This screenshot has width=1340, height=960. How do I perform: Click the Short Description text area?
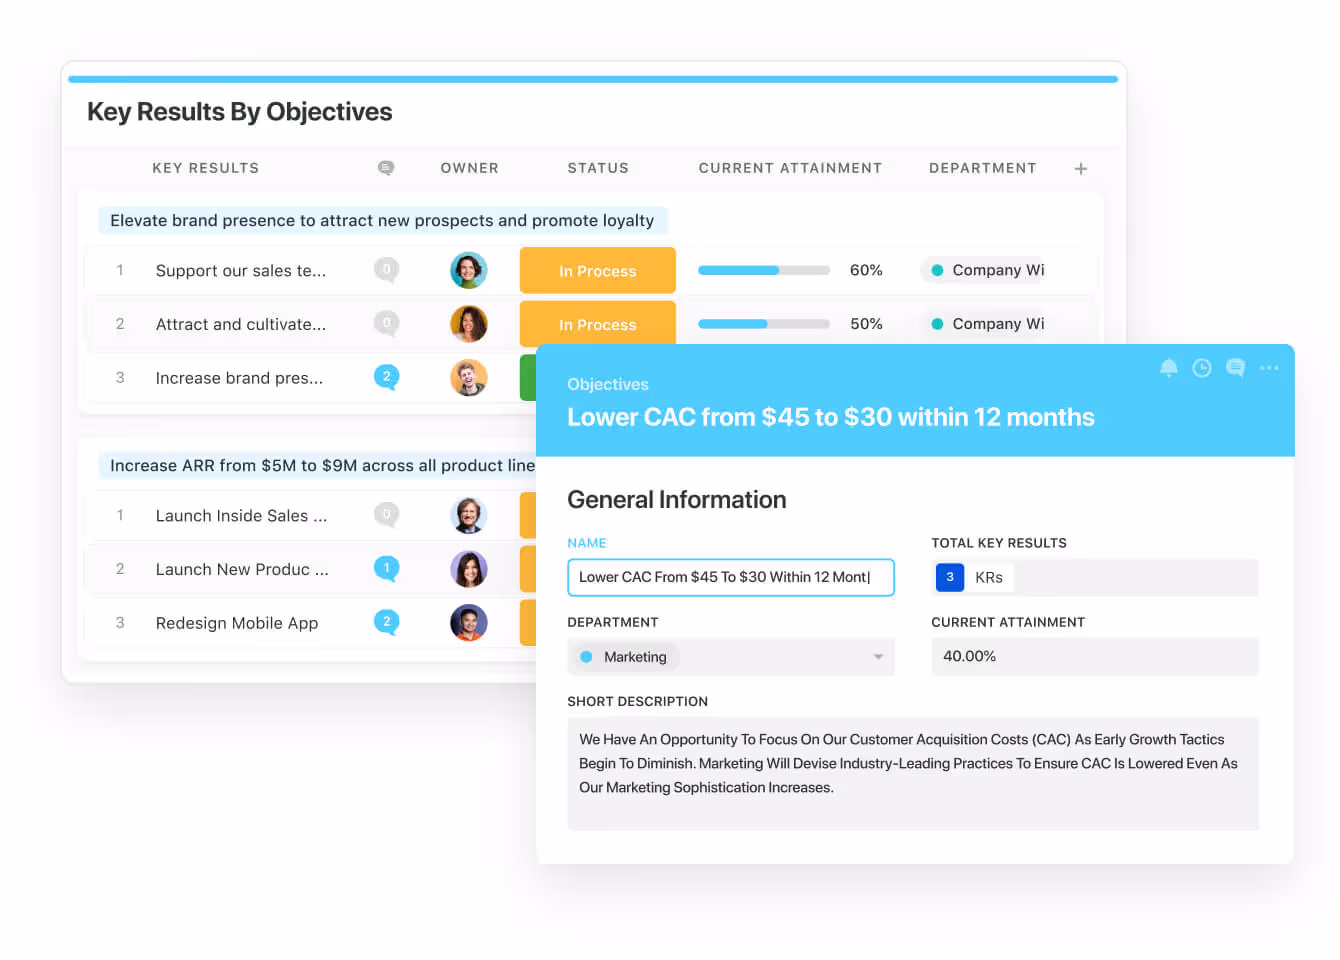point(912,773)
